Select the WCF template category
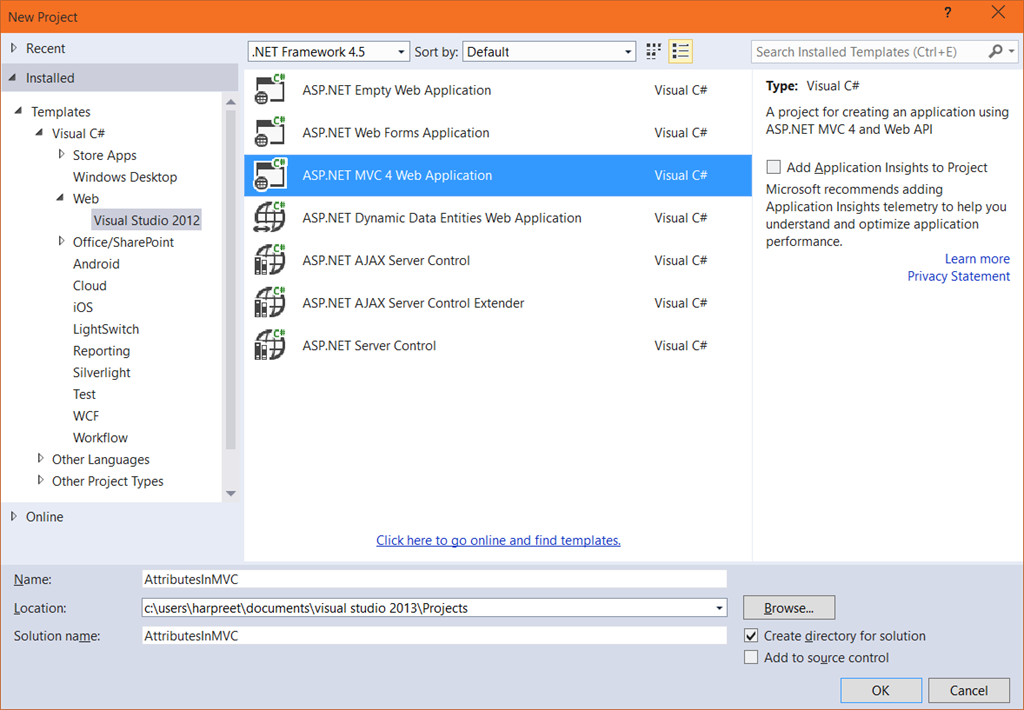This screenshot has width=1024, height=710. point(86,416)
